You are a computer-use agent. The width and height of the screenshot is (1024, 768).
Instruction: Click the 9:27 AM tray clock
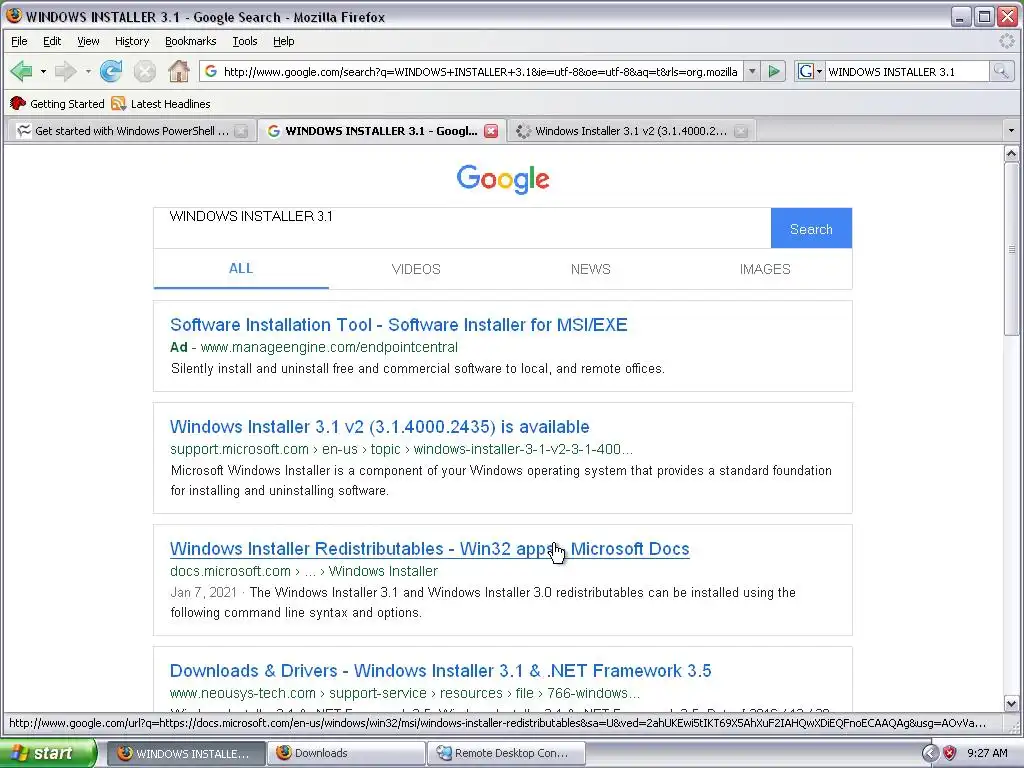coord(987,753)
